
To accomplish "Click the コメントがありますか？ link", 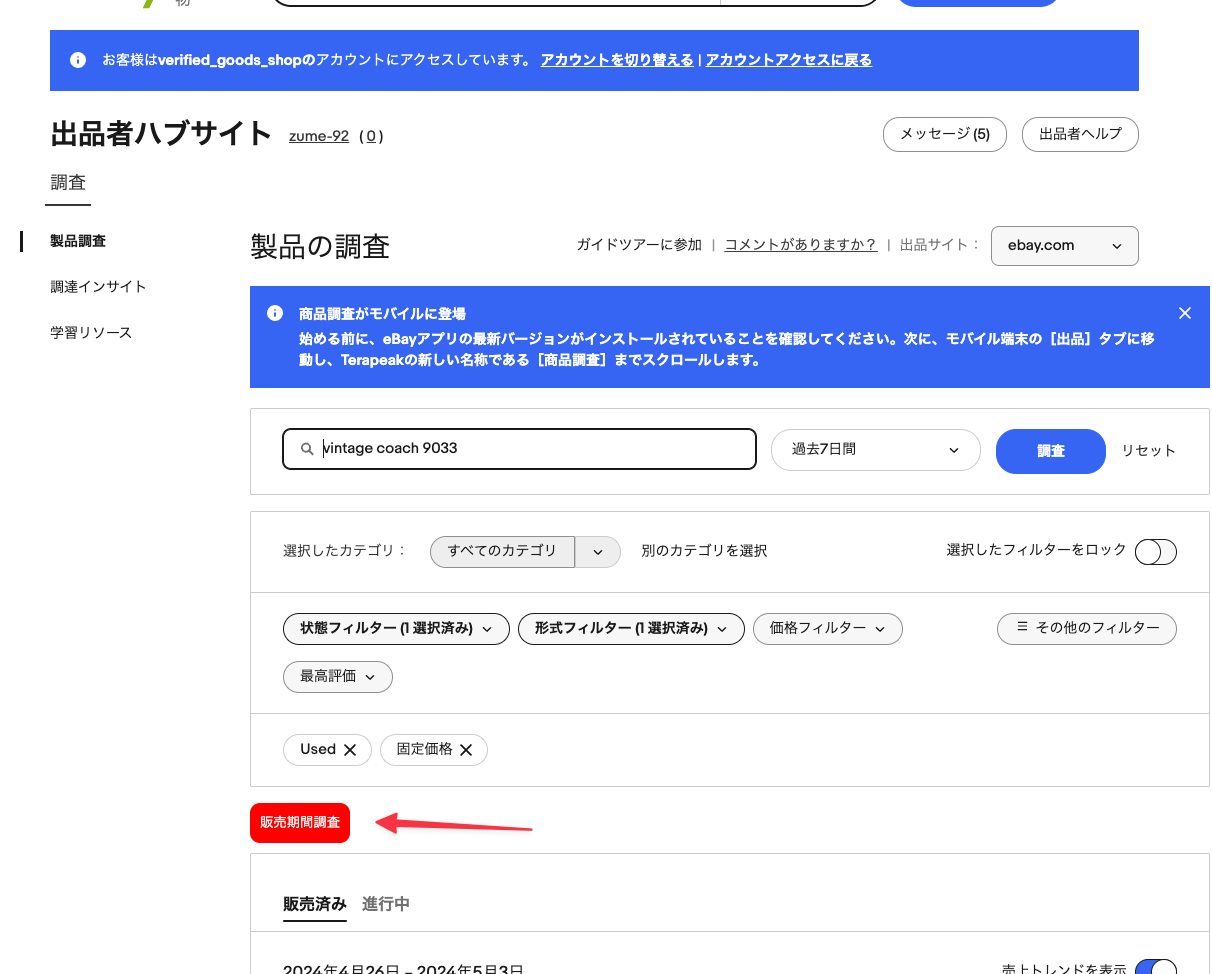I will [801, 245].
